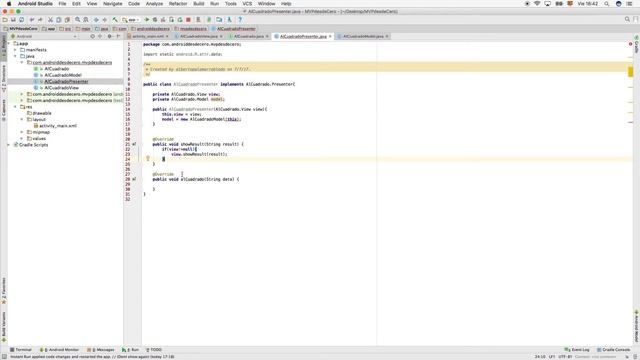Click the project panel settings gear icon

pyautogui.click(x=109, y=36)
